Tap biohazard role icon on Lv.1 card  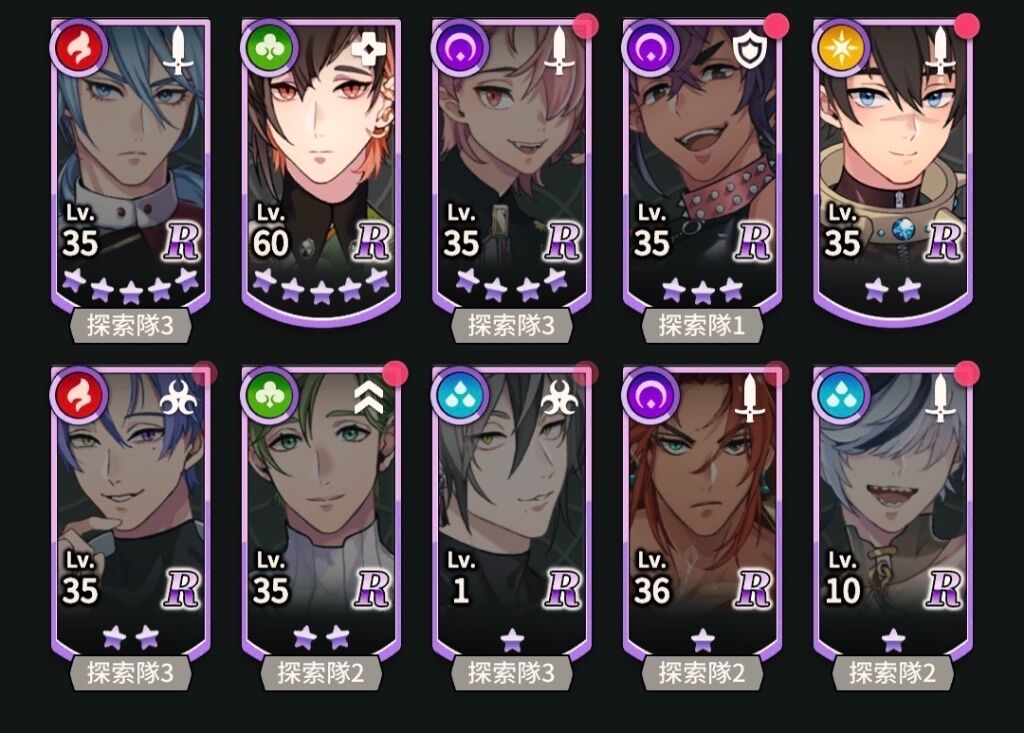click(x=559, y=398)
